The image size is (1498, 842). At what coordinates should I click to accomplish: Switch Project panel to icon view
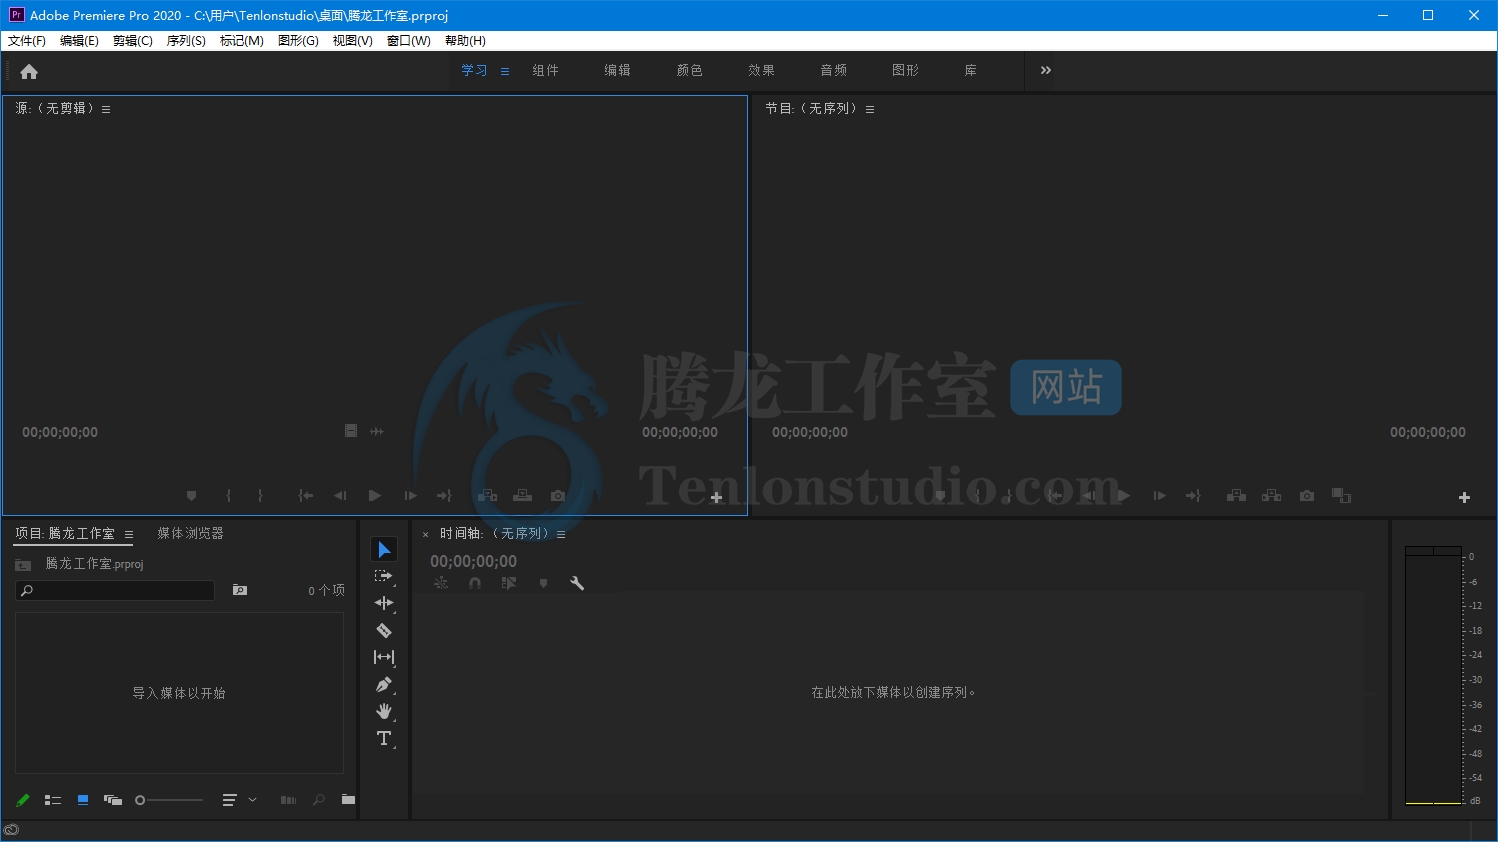[x=83, y=800]
